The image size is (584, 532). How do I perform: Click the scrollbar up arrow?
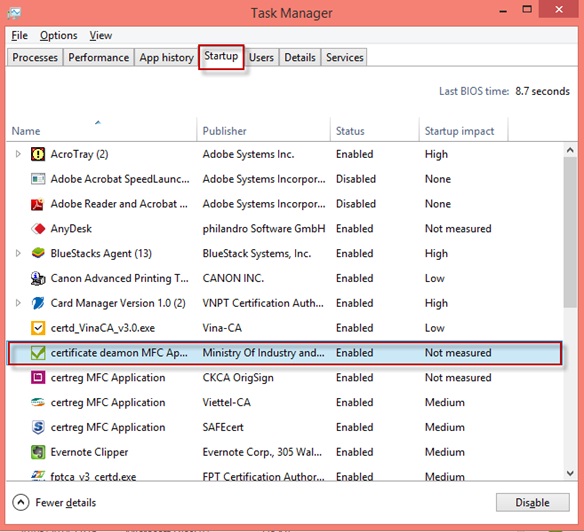pyautogui.click(x=570, y=150)
